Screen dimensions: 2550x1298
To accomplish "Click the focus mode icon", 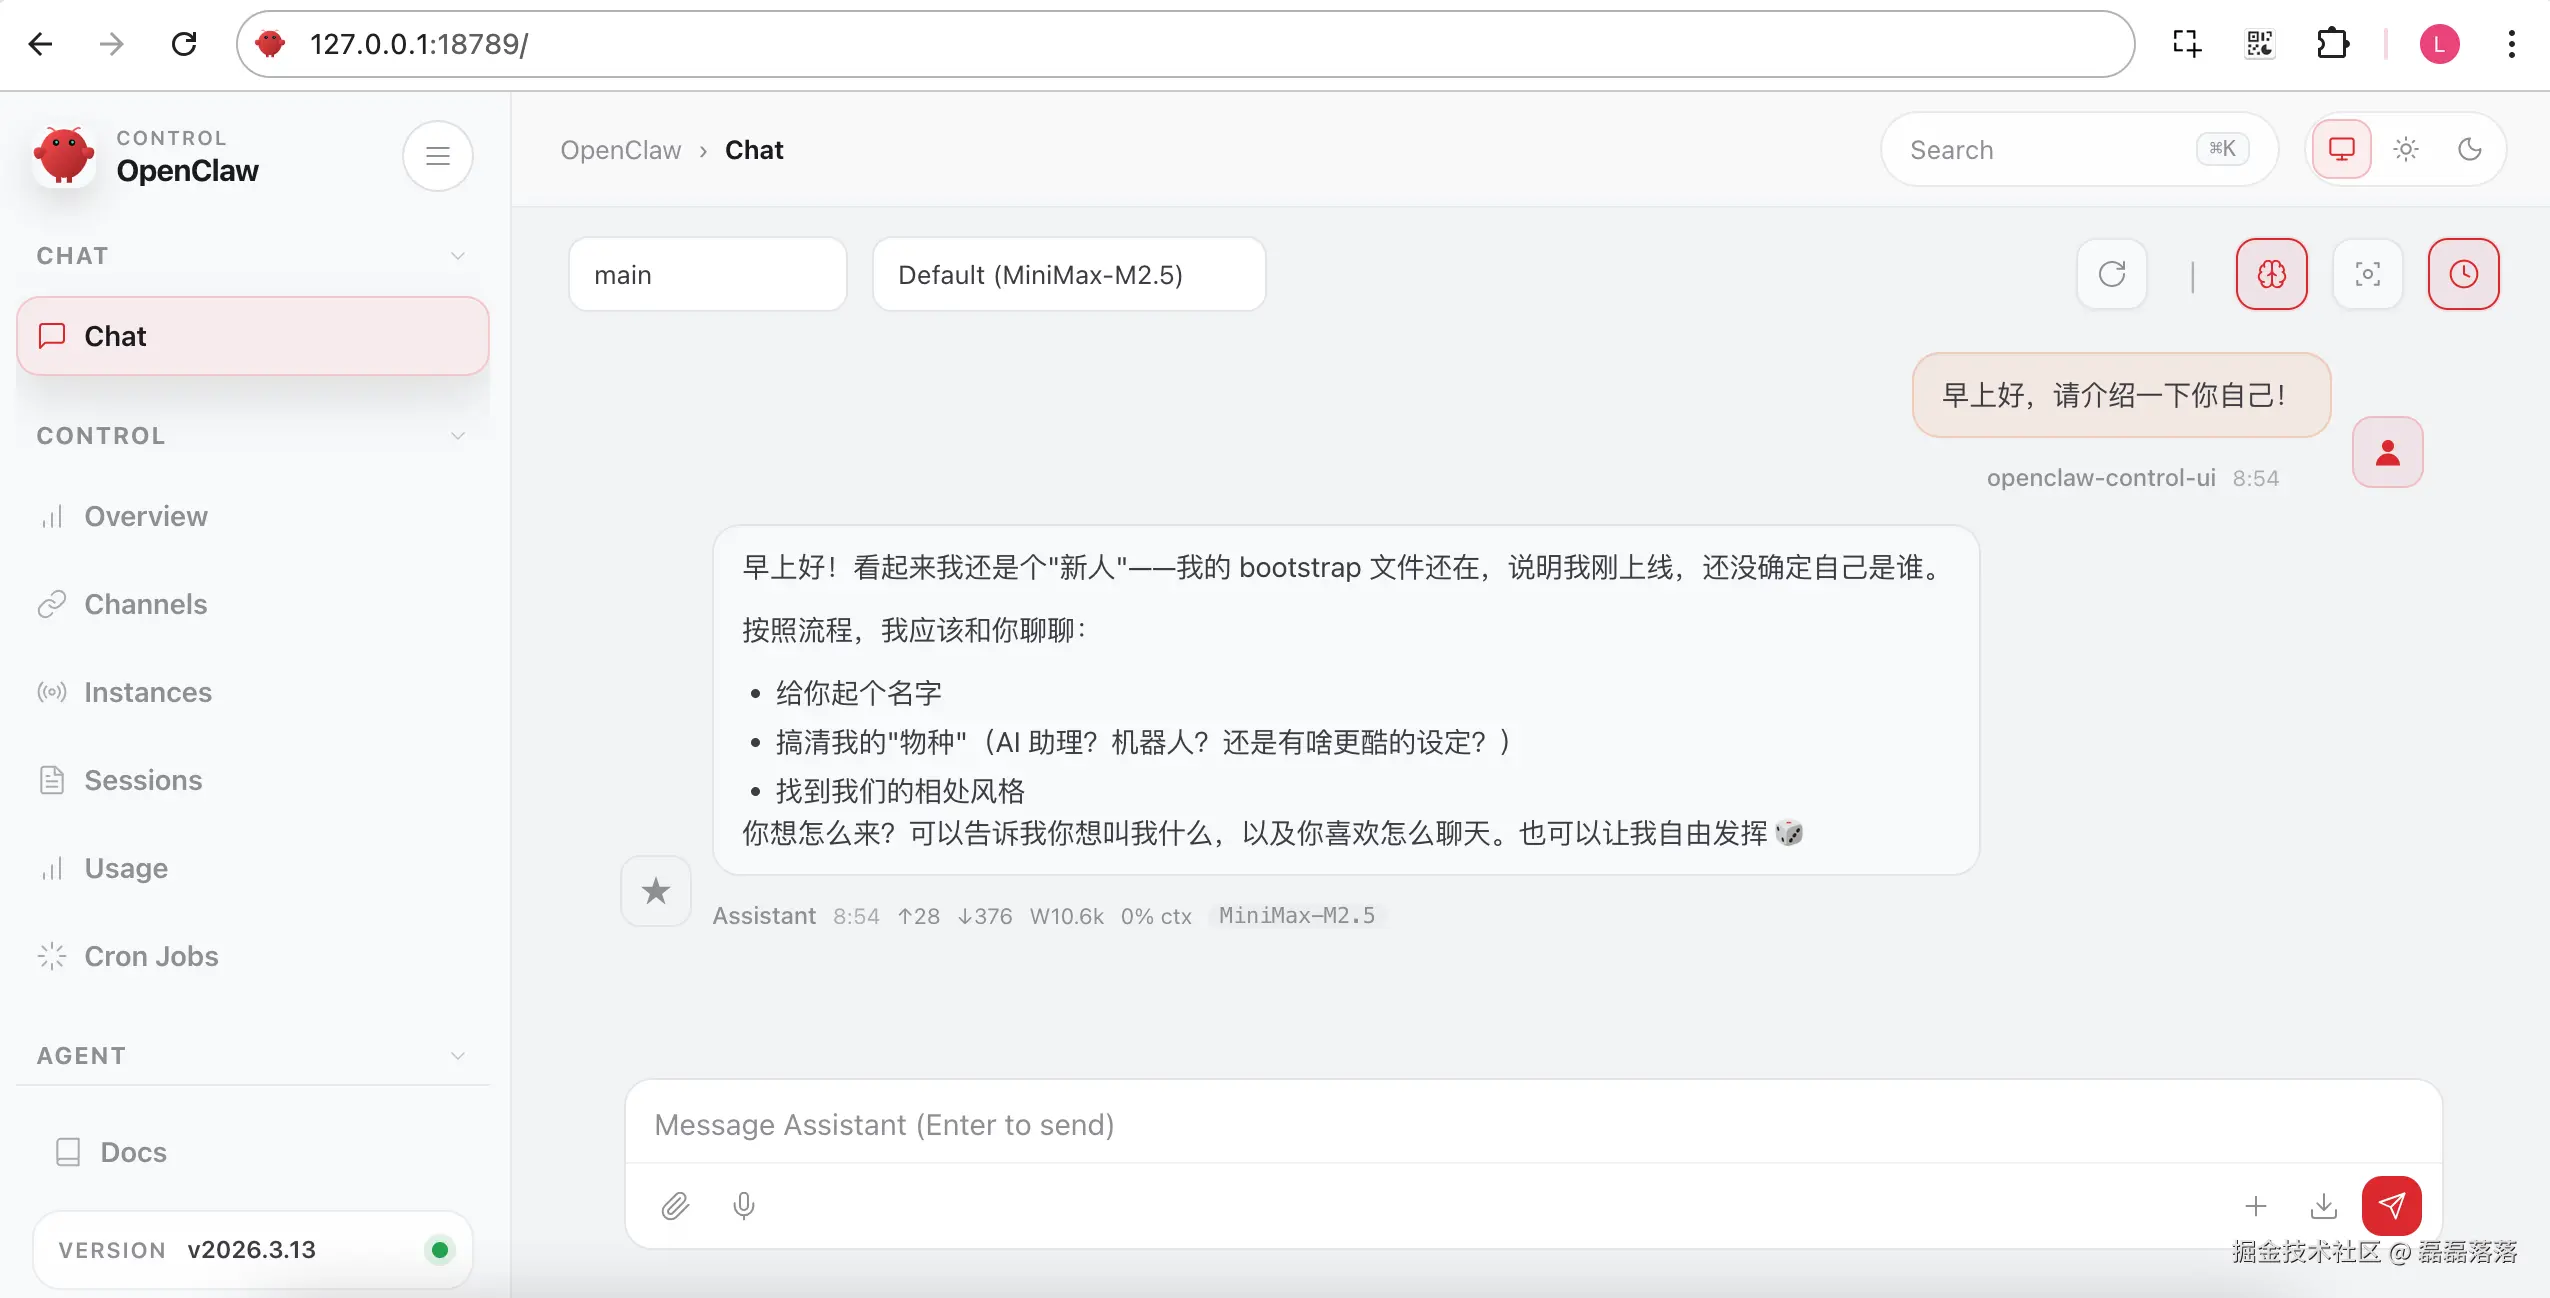I will coord(2367,274).
